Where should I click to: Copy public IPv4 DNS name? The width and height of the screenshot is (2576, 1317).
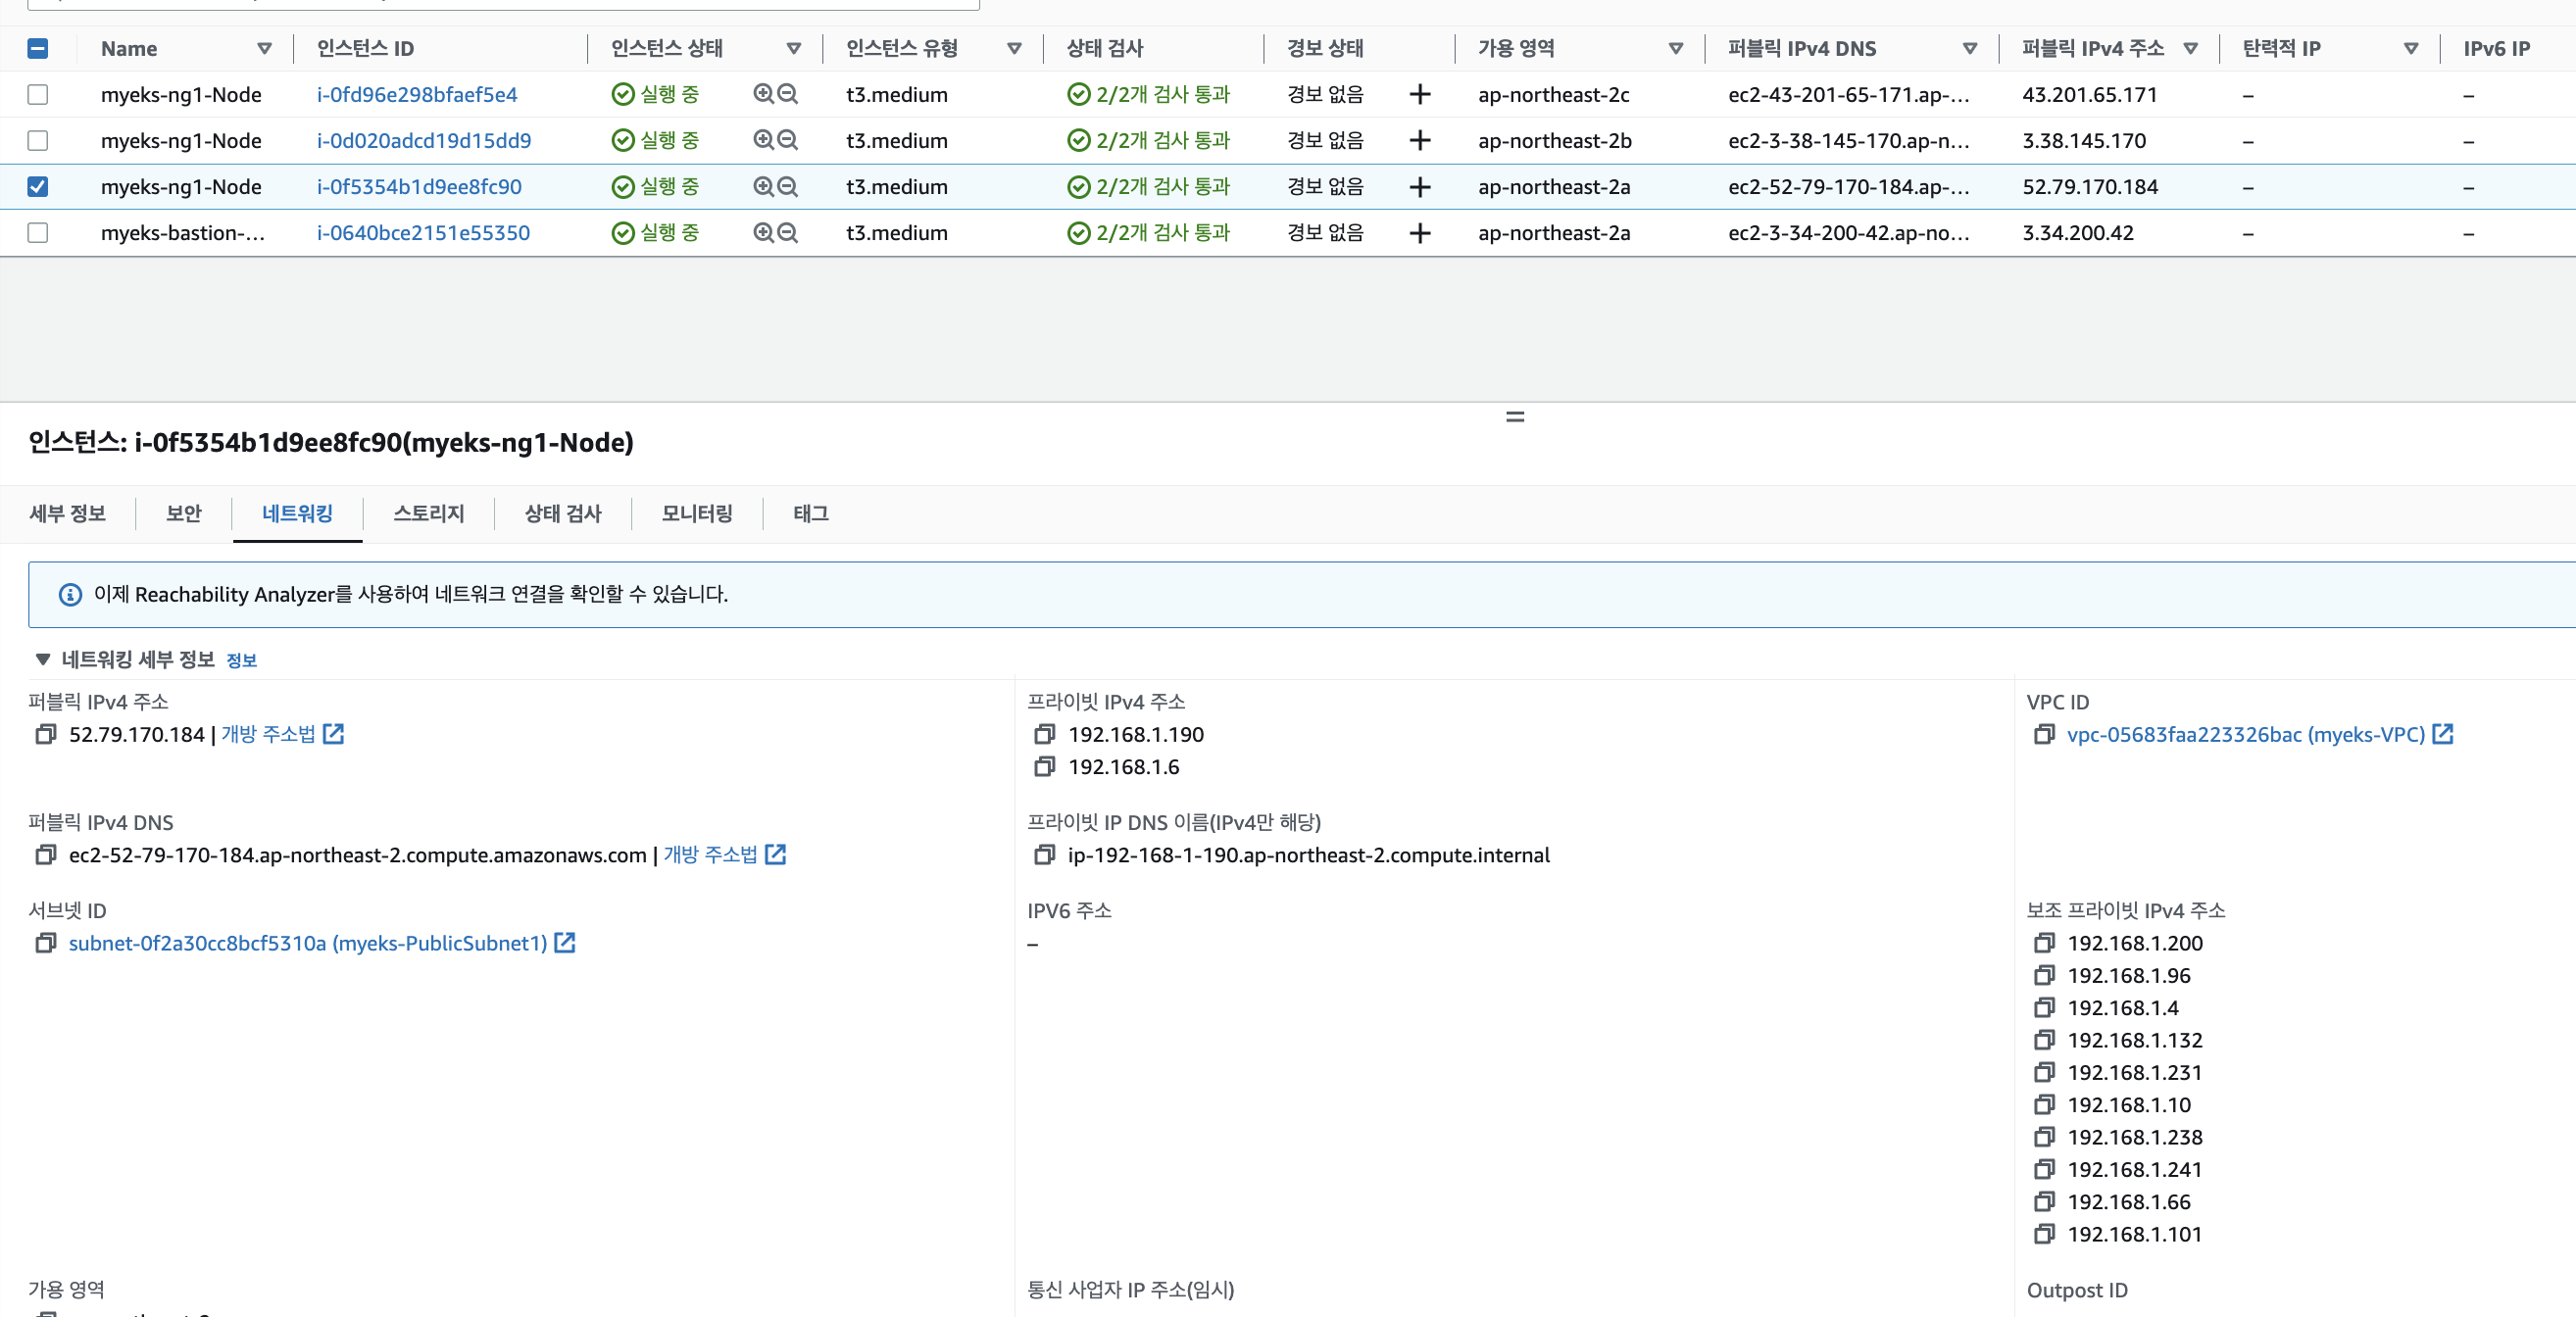pos(45,856)
